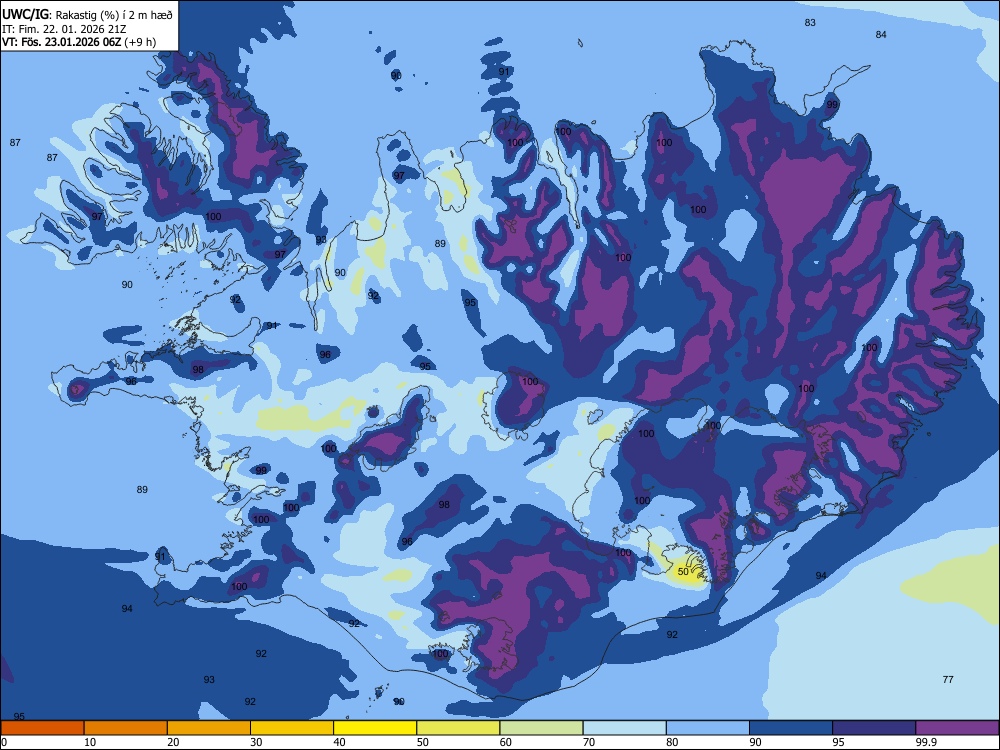The image size is (1000, 750).
Task: Click the humidity value '77' over the ocean
Action: point(948,680)
